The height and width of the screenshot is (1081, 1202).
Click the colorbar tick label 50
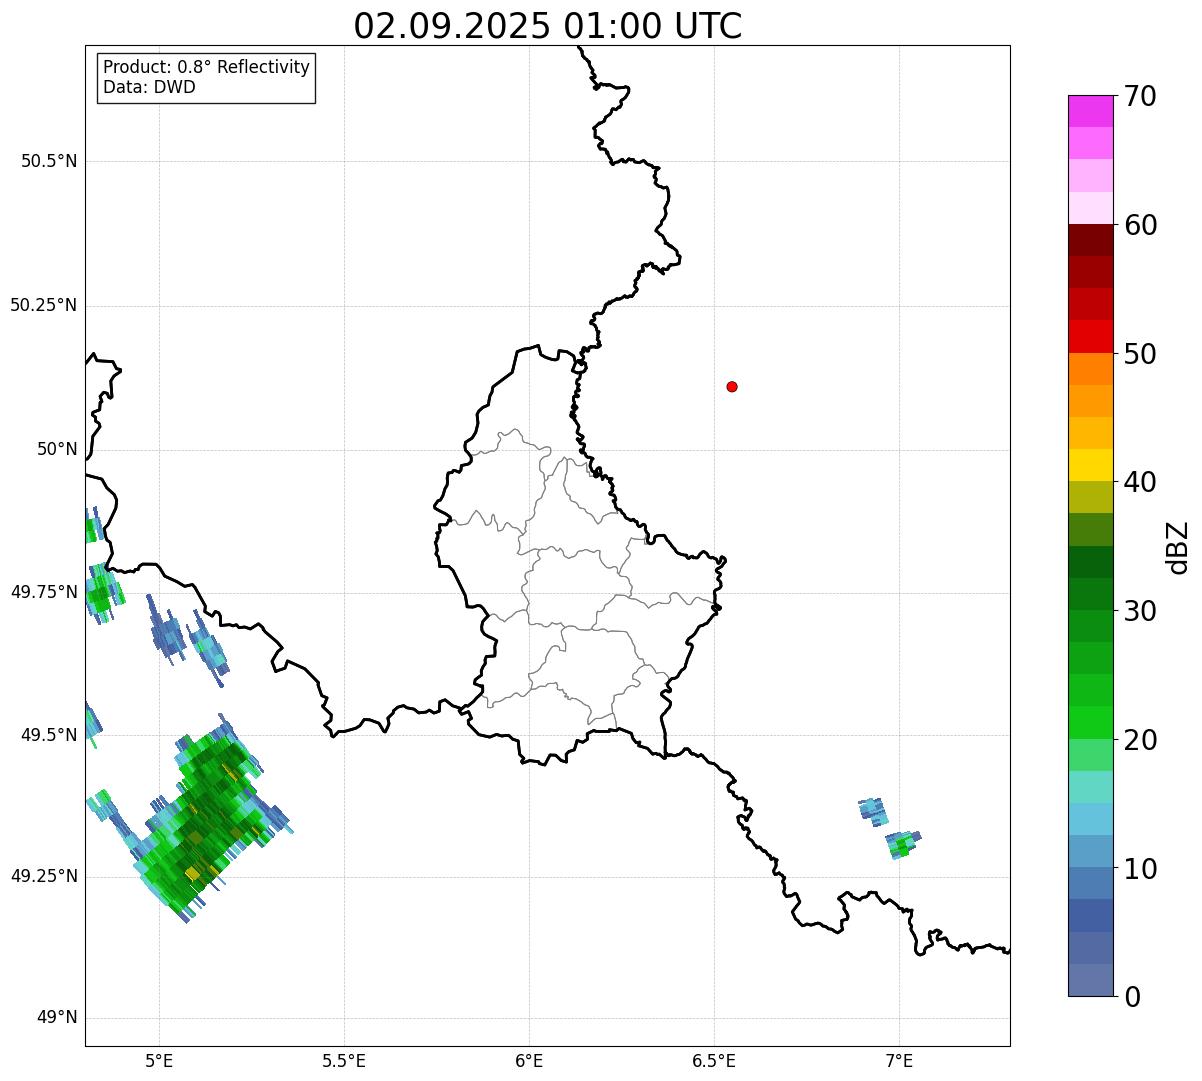pyautogui.click(x=1140, y=354)
